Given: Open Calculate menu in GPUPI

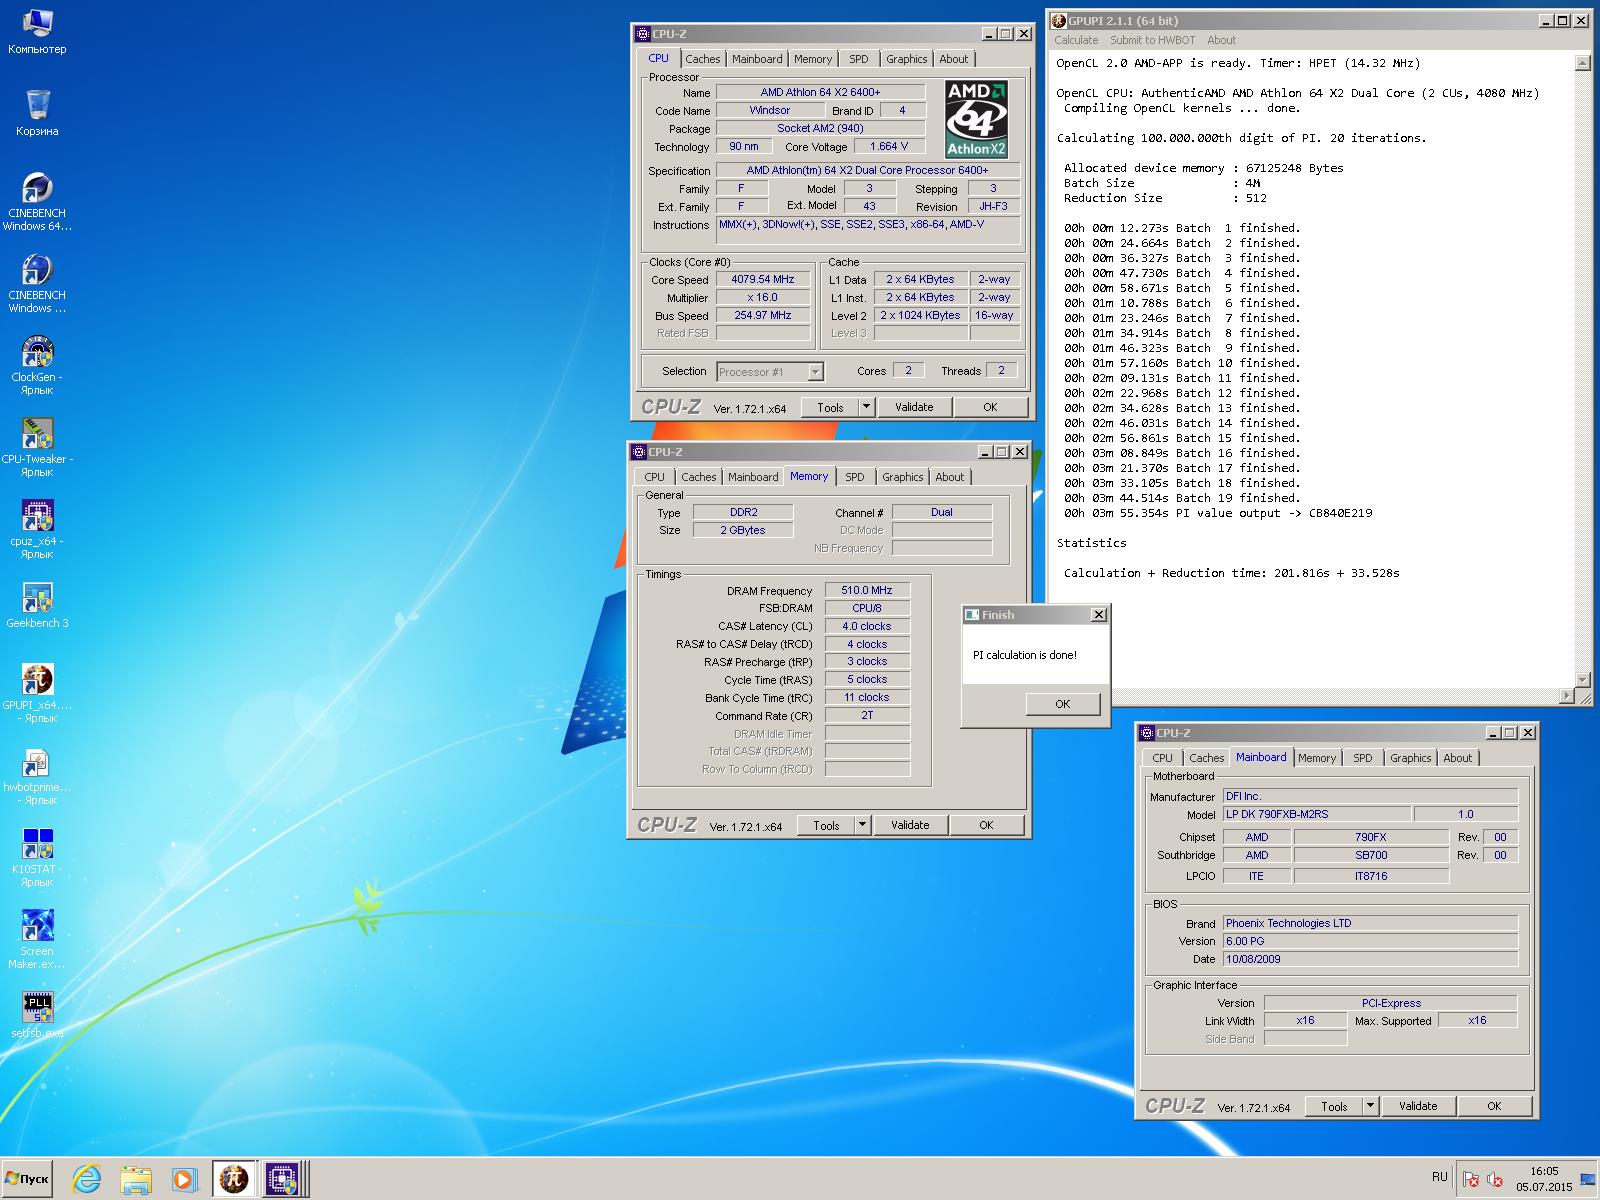Looking at the screenshot, I should point(1076,40).
